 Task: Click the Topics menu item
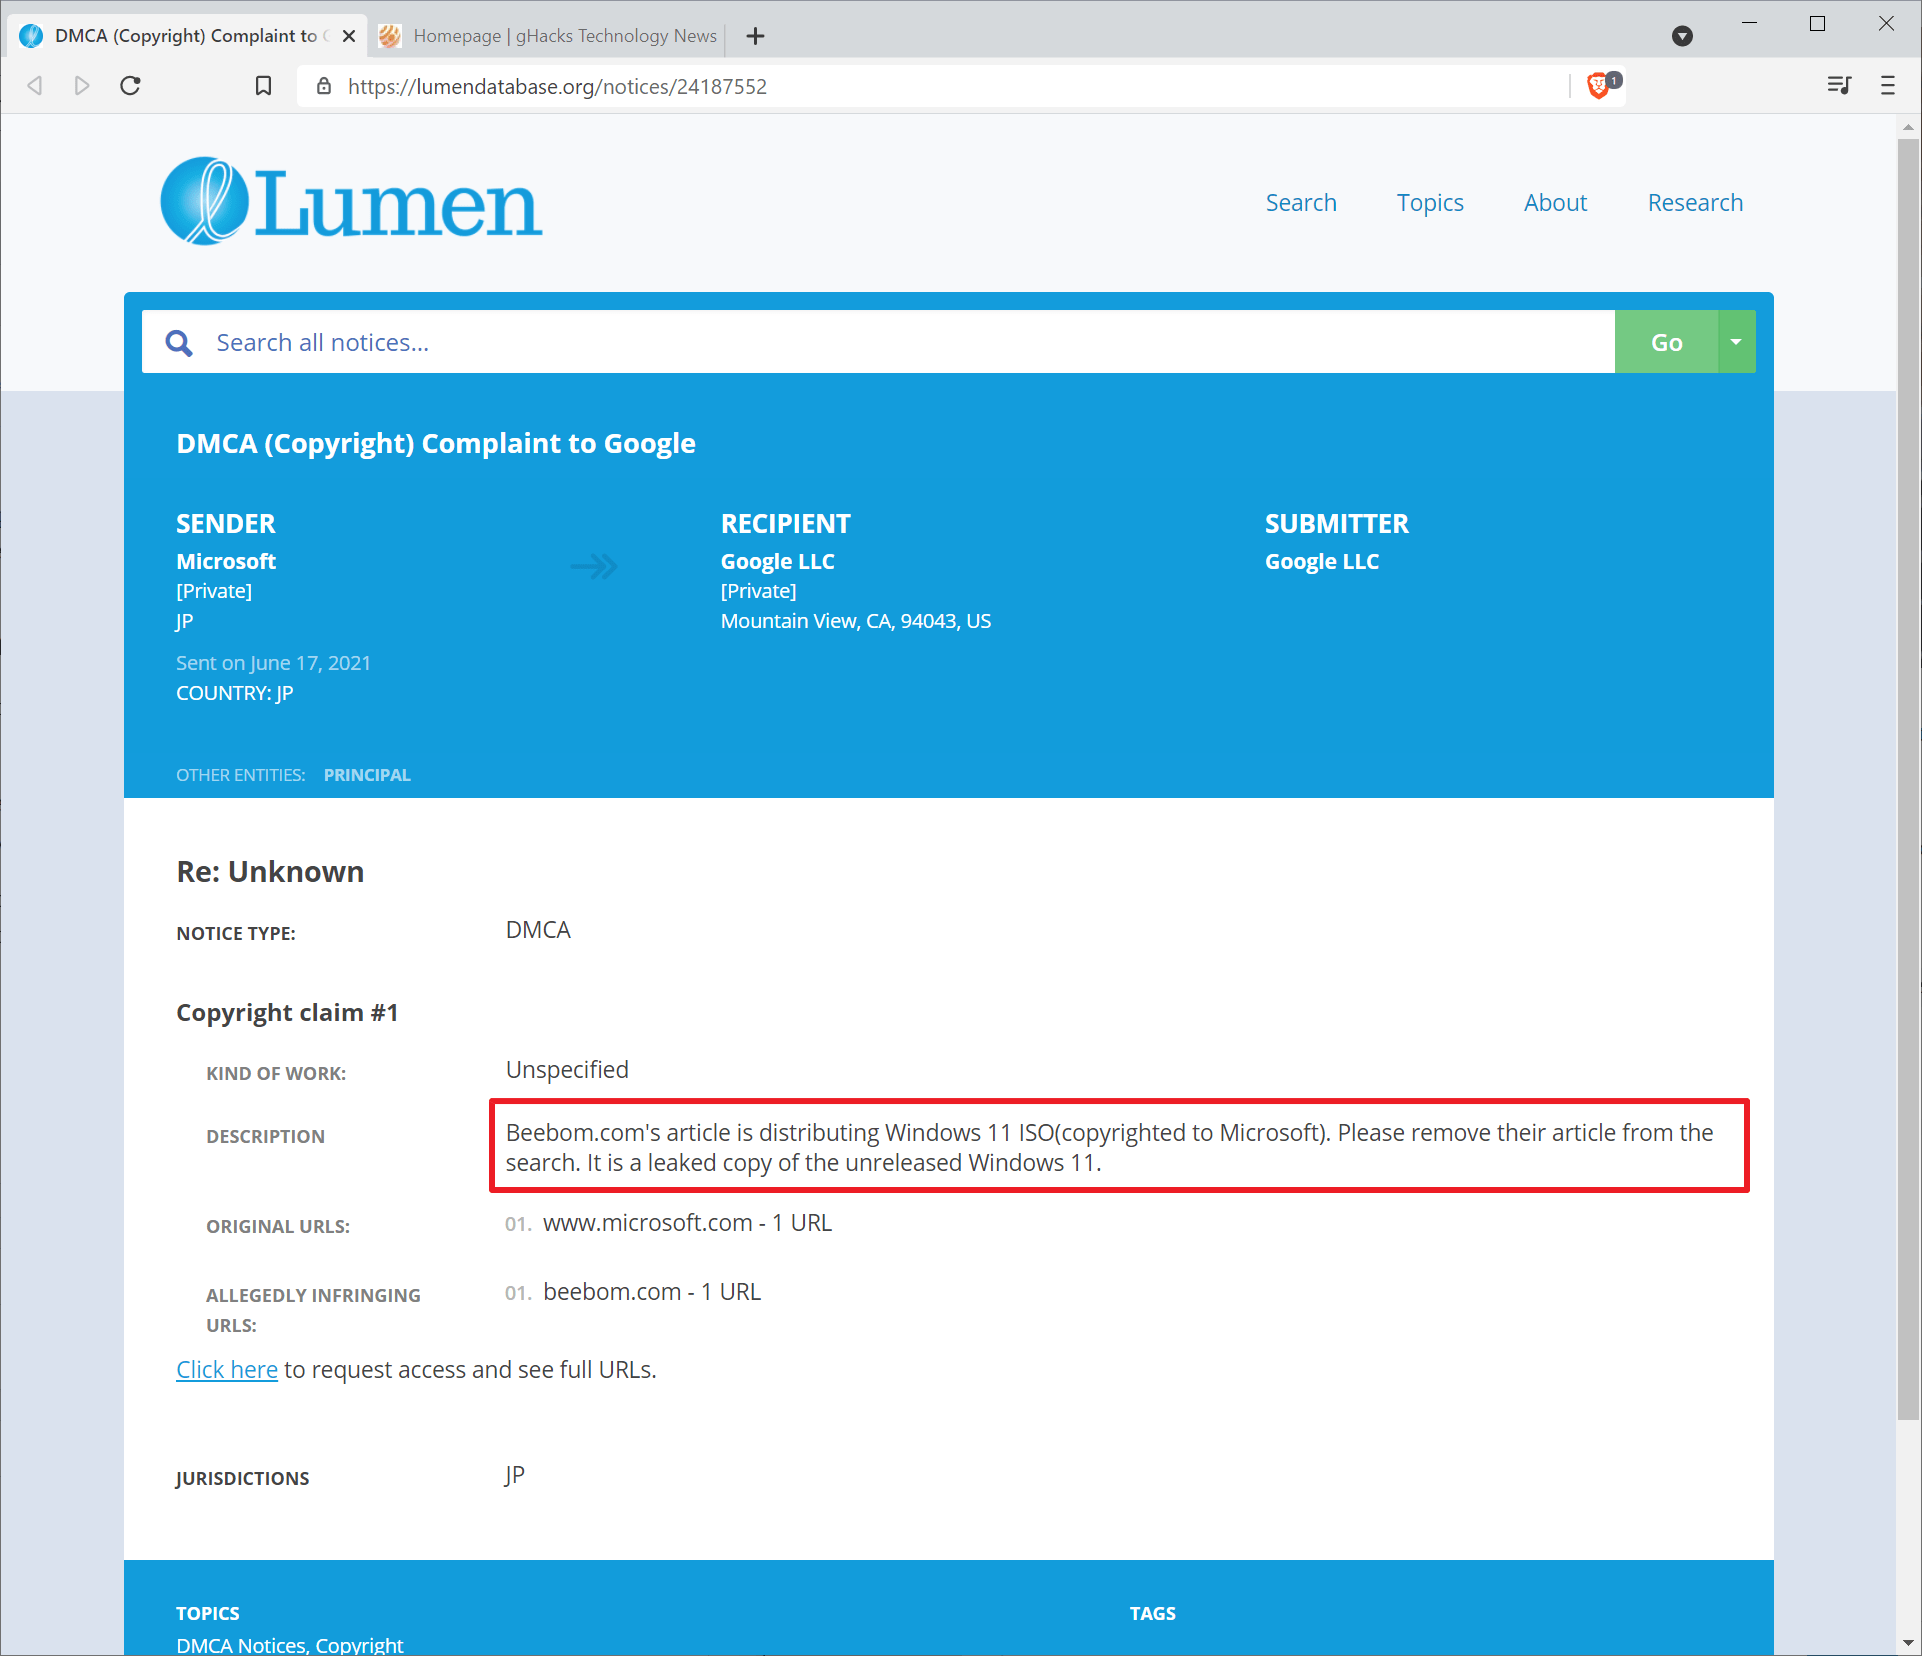pyautogui.click(x=1430, y=203)
